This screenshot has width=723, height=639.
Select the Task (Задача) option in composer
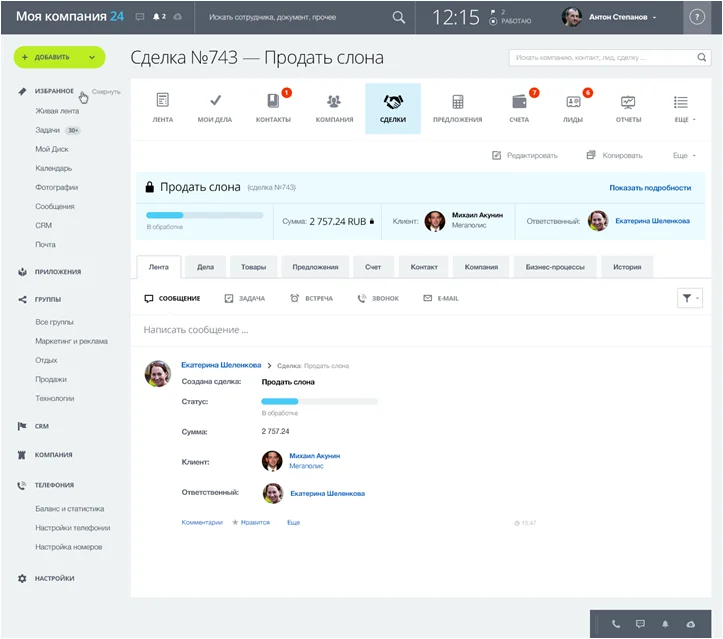[x=245, y=298]
